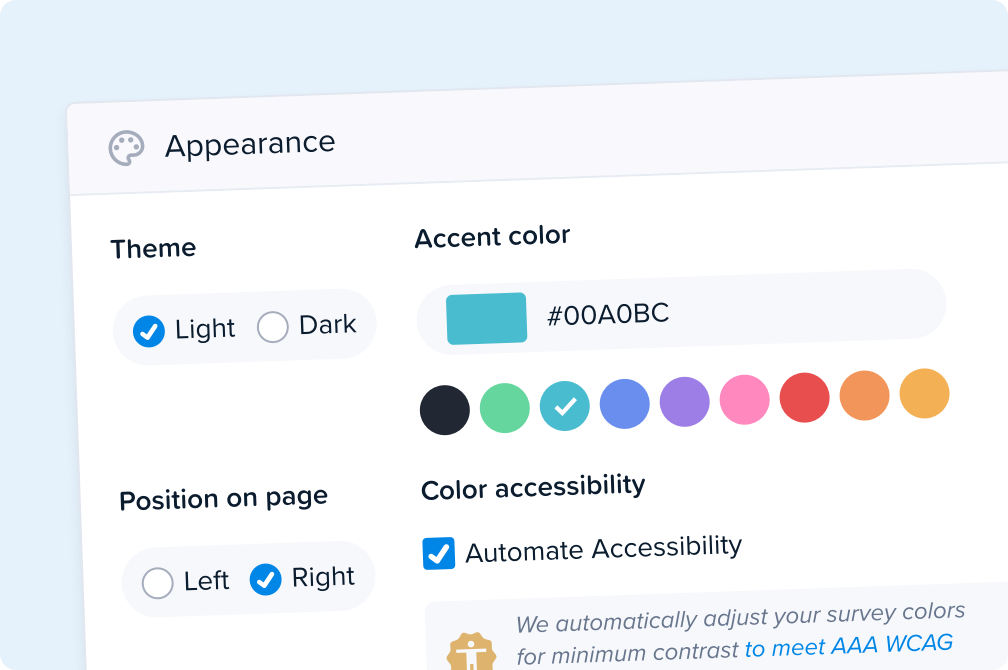Pick the orange accent color circle

click(x=865, y=395)
